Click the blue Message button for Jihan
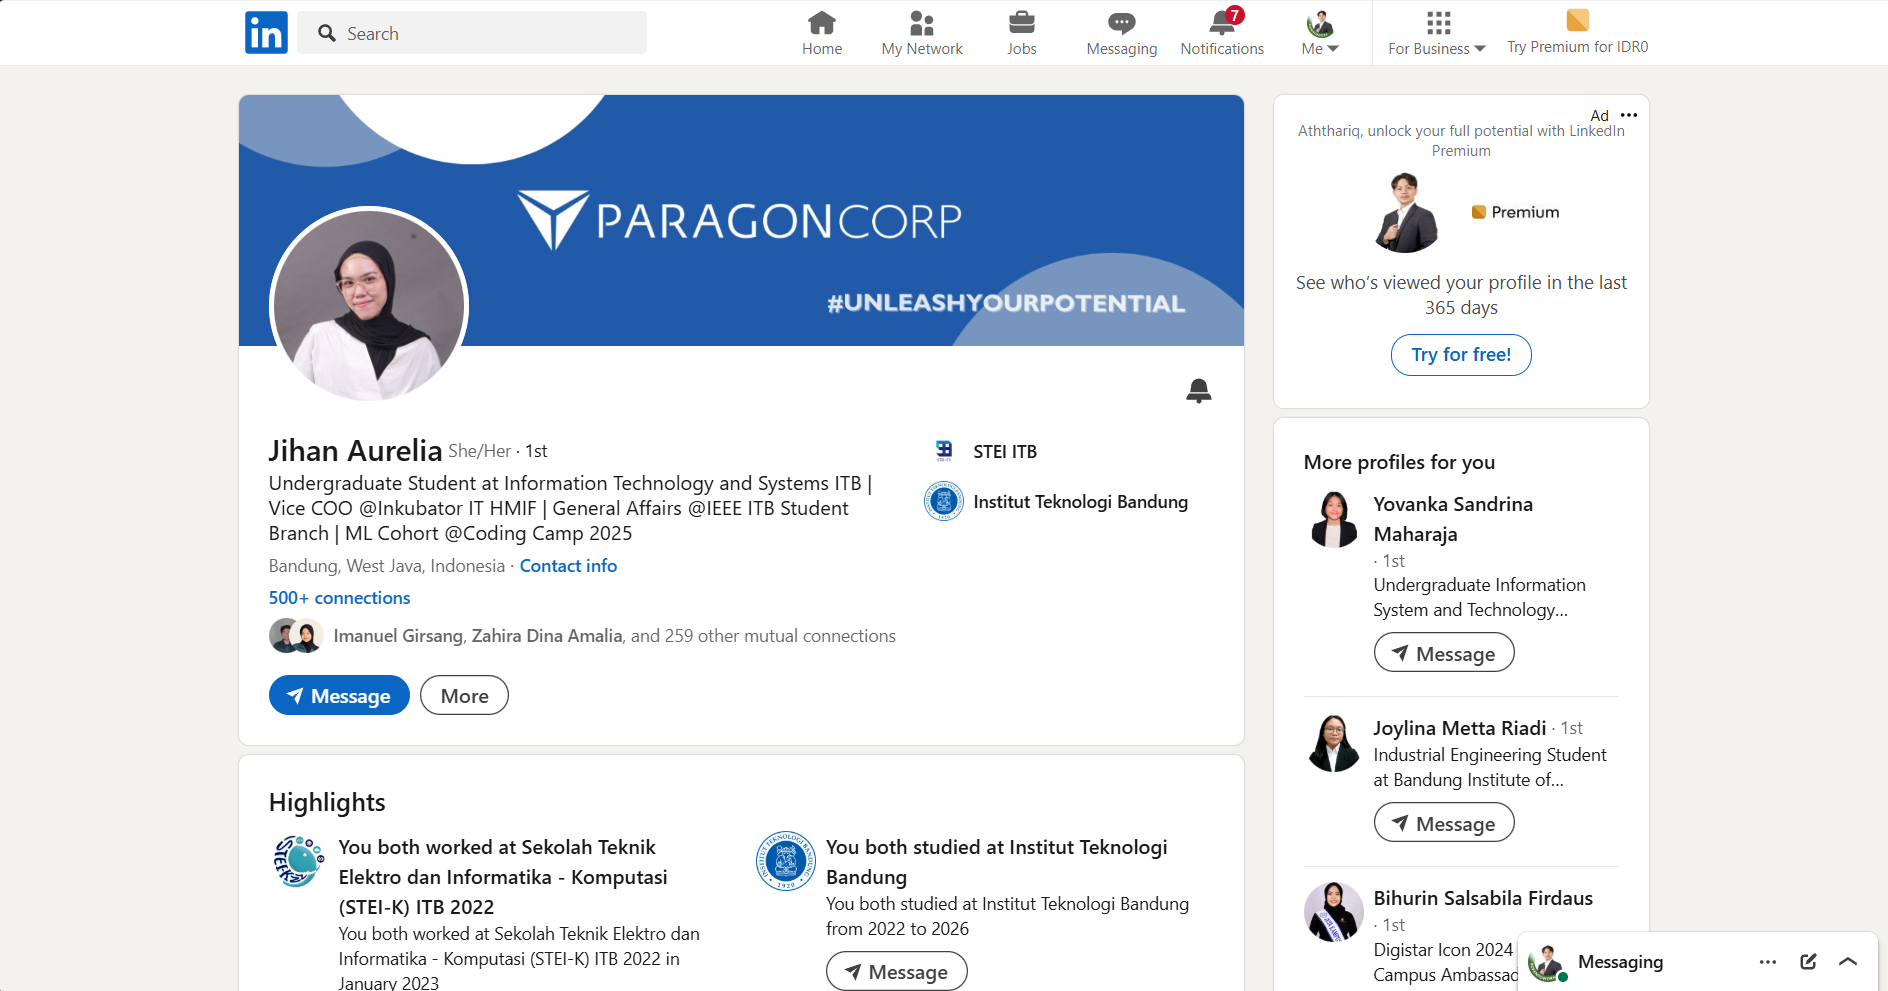This screenshot has width=1888, height=991. point(339,696)
